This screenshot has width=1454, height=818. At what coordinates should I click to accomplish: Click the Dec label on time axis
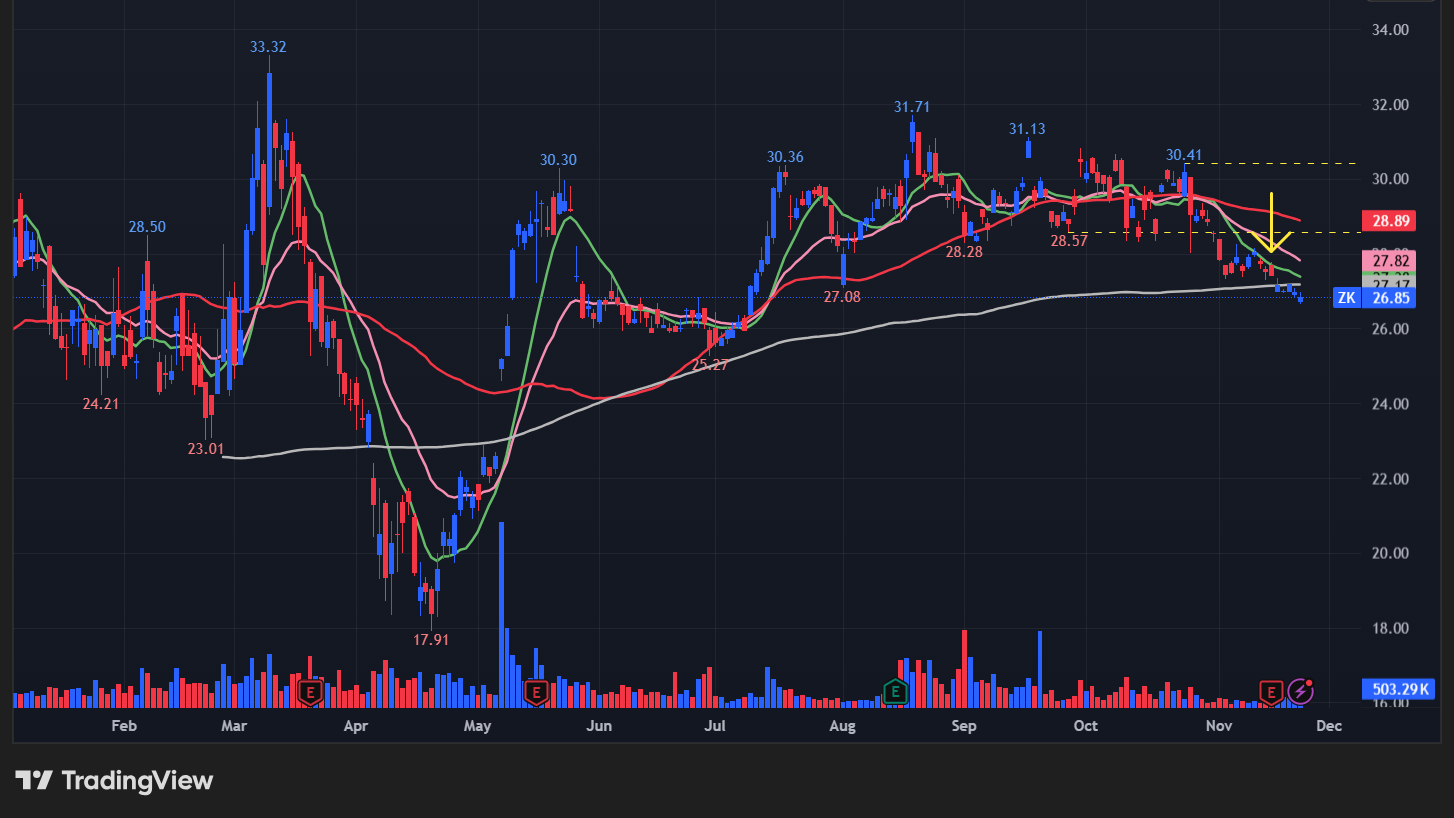click(x=1328, y=725)
